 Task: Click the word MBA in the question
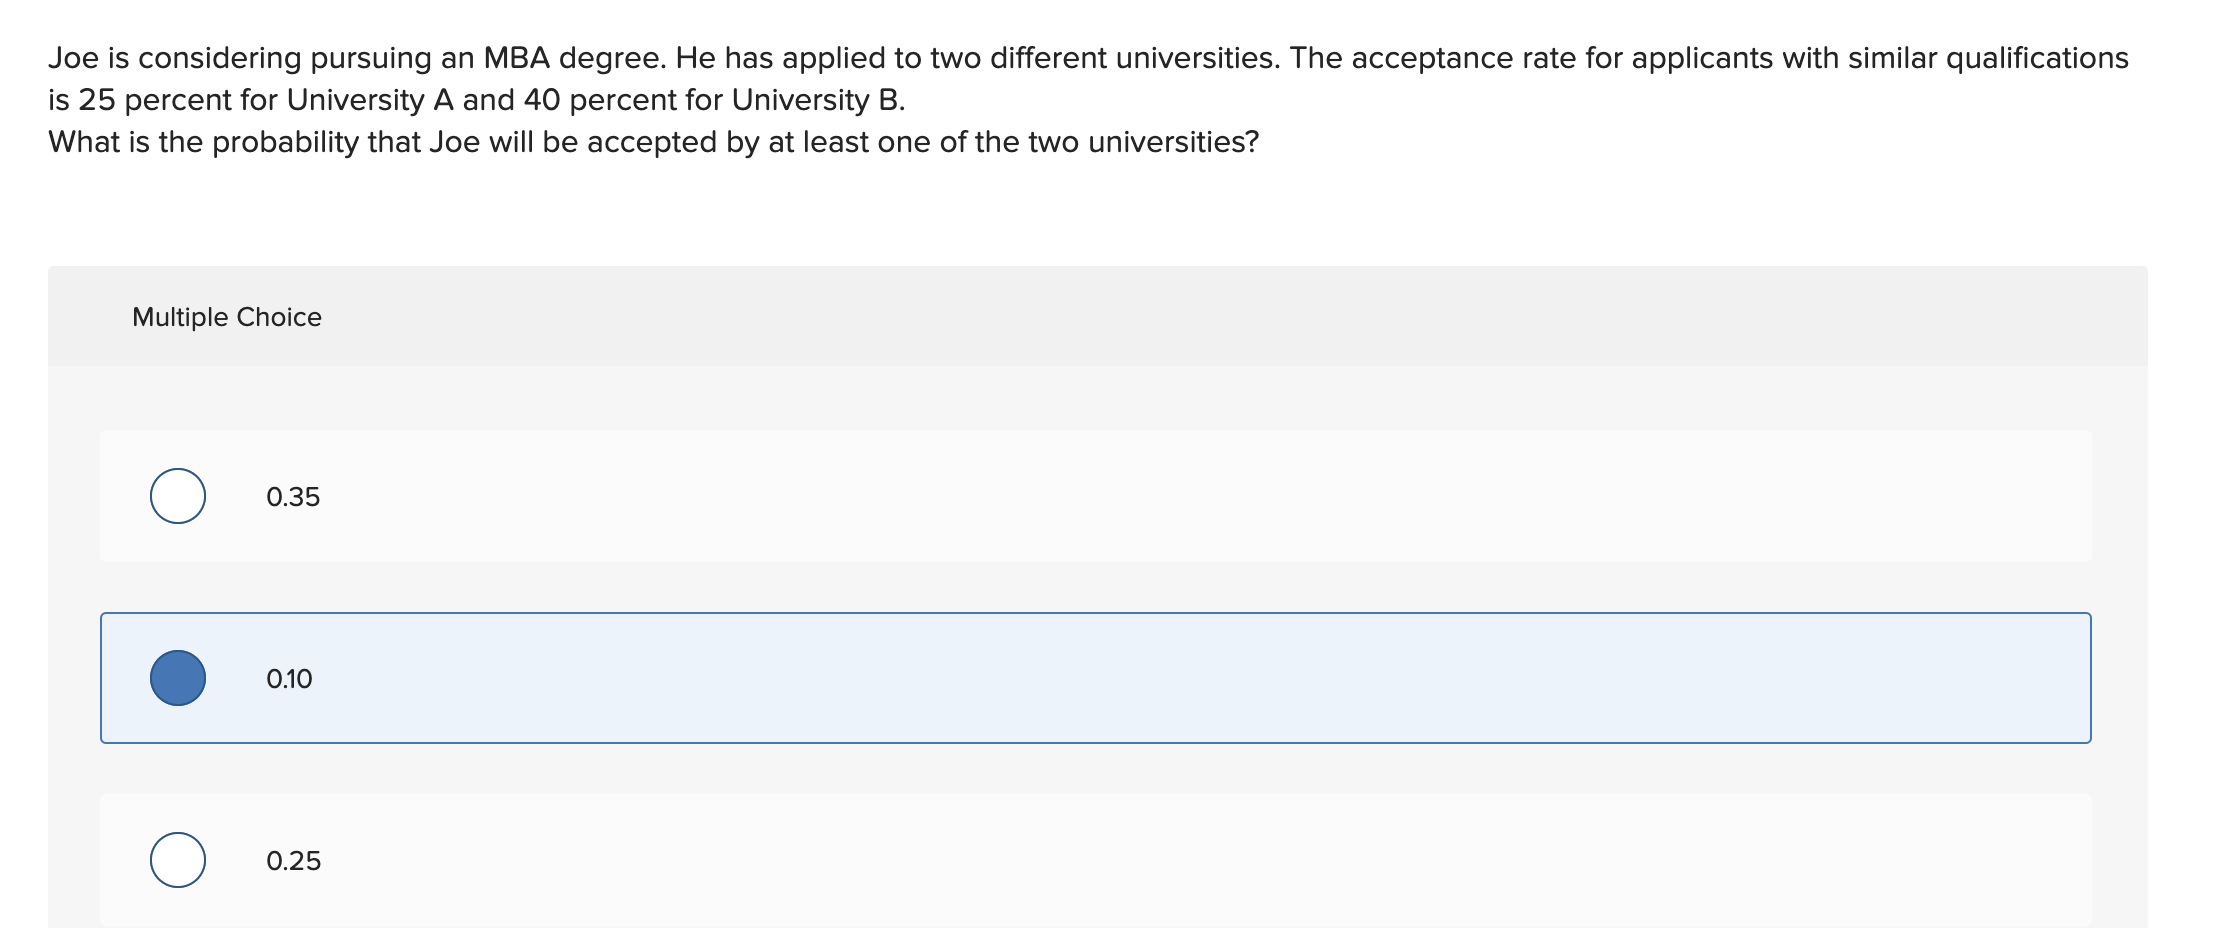pyautogui.click(x=517, y=58)
